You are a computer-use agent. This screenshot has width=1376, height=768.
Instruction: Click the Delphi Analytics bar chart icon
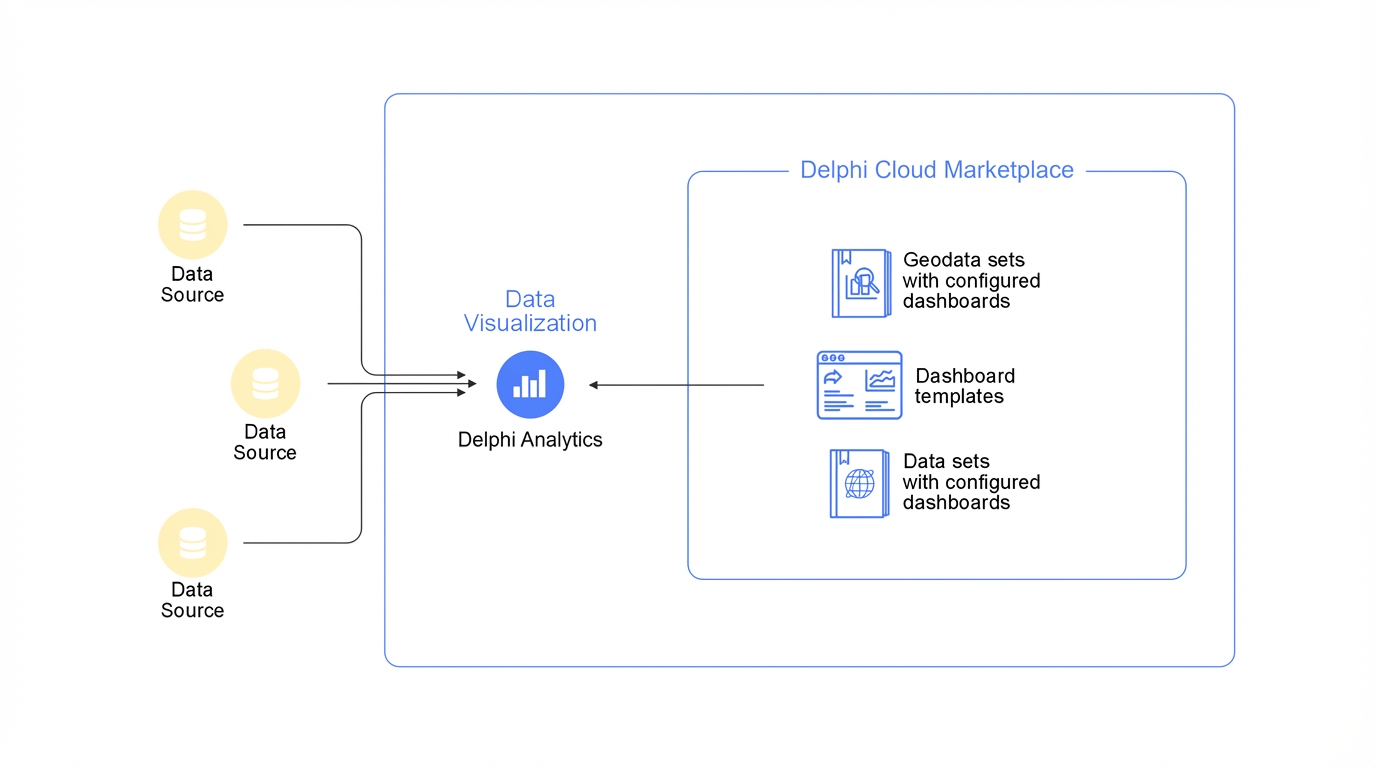(x=530, y=385)
